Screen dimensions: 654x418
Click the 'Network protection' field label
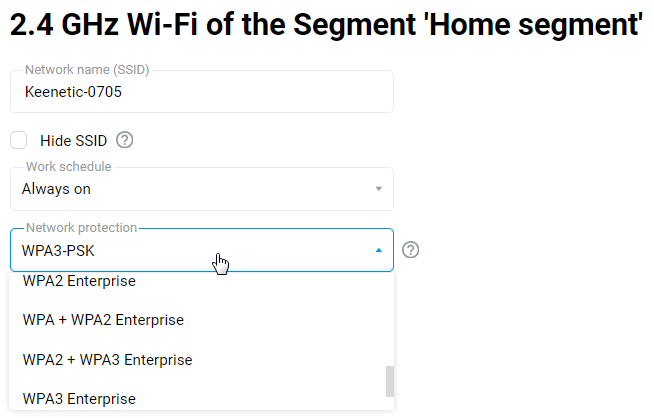click(81, 228)
